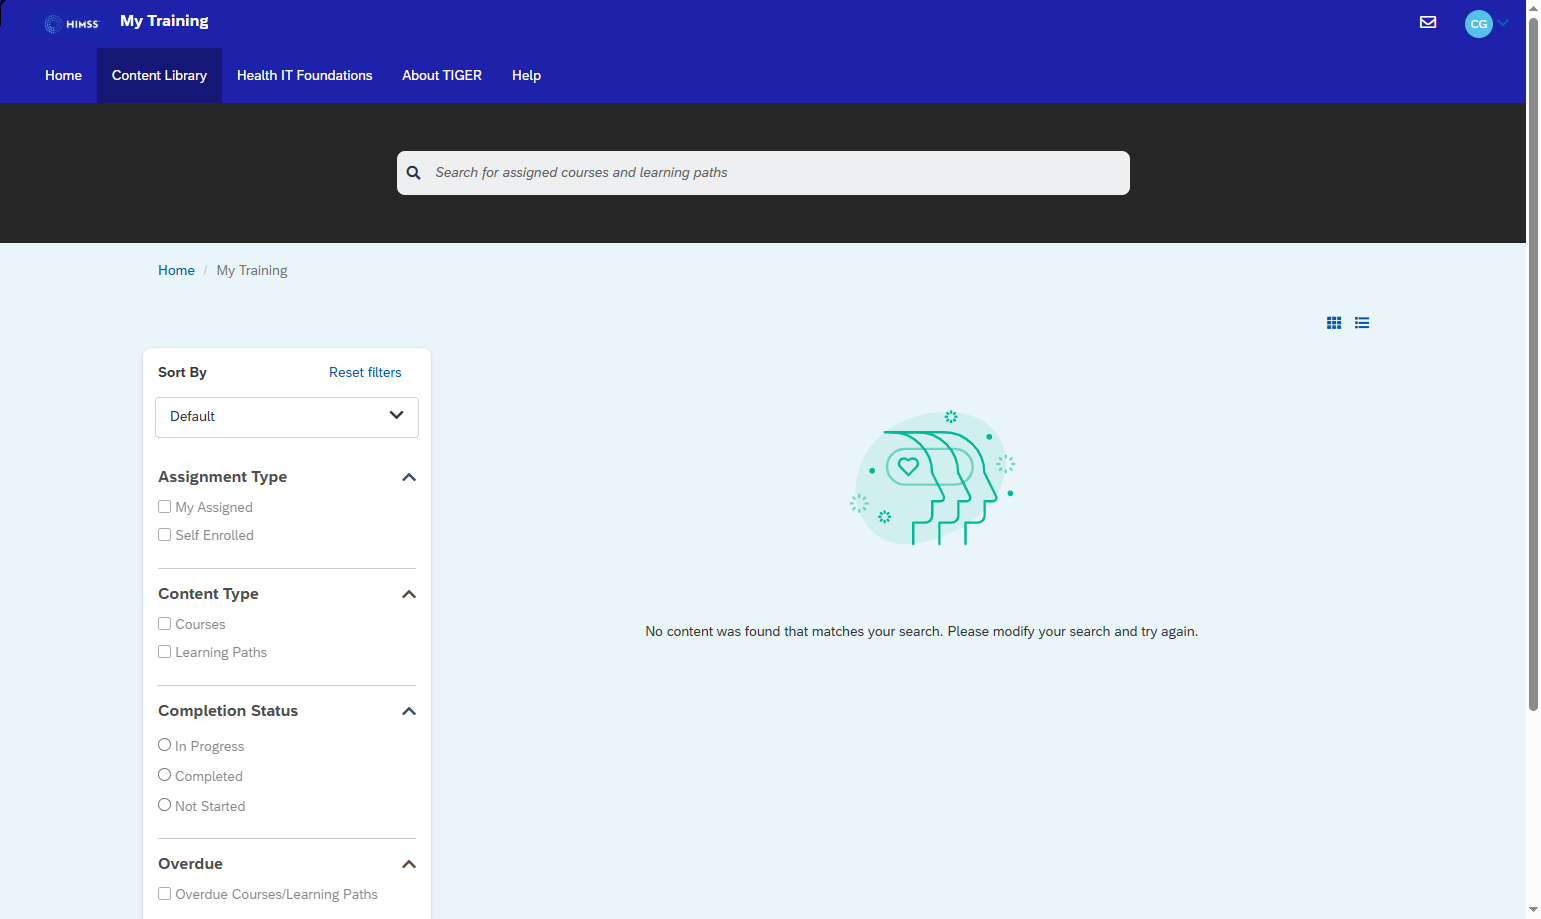Focus the course search input field

point(763,173)
